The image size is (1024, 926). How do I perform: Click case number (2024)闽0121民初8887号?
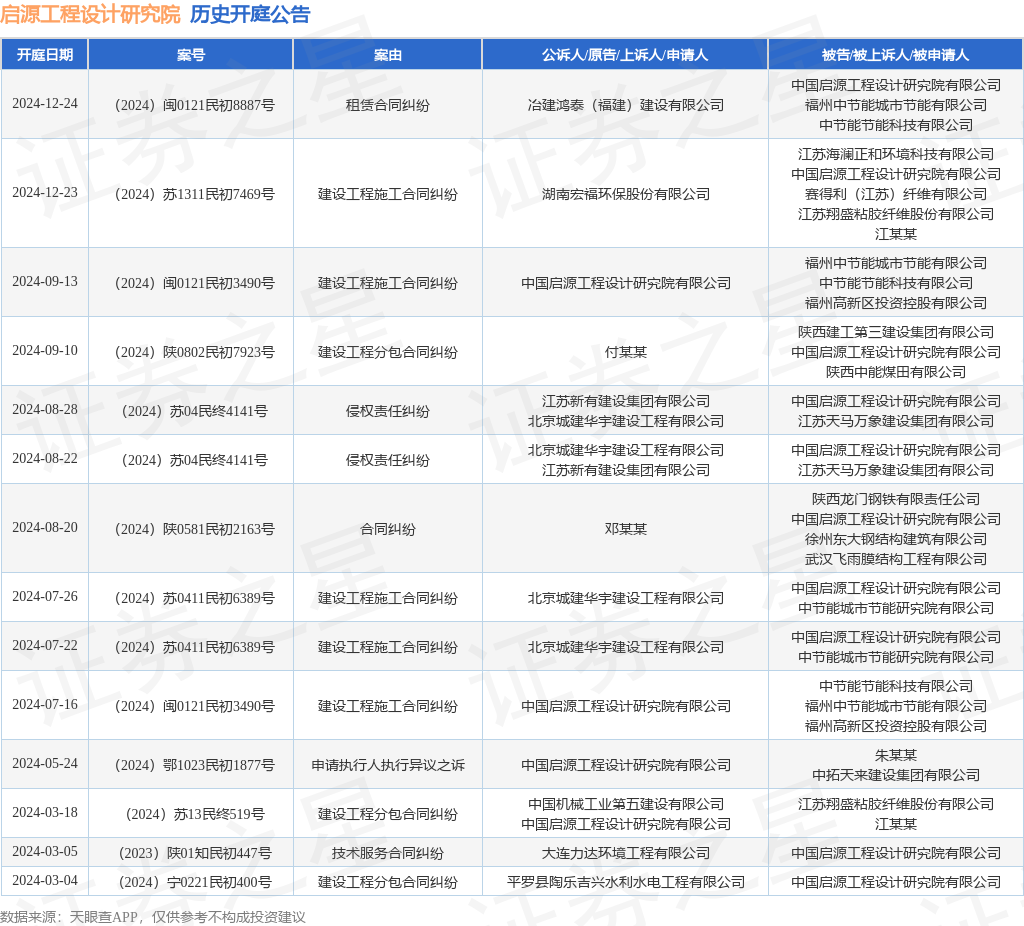tap(195, 105)
